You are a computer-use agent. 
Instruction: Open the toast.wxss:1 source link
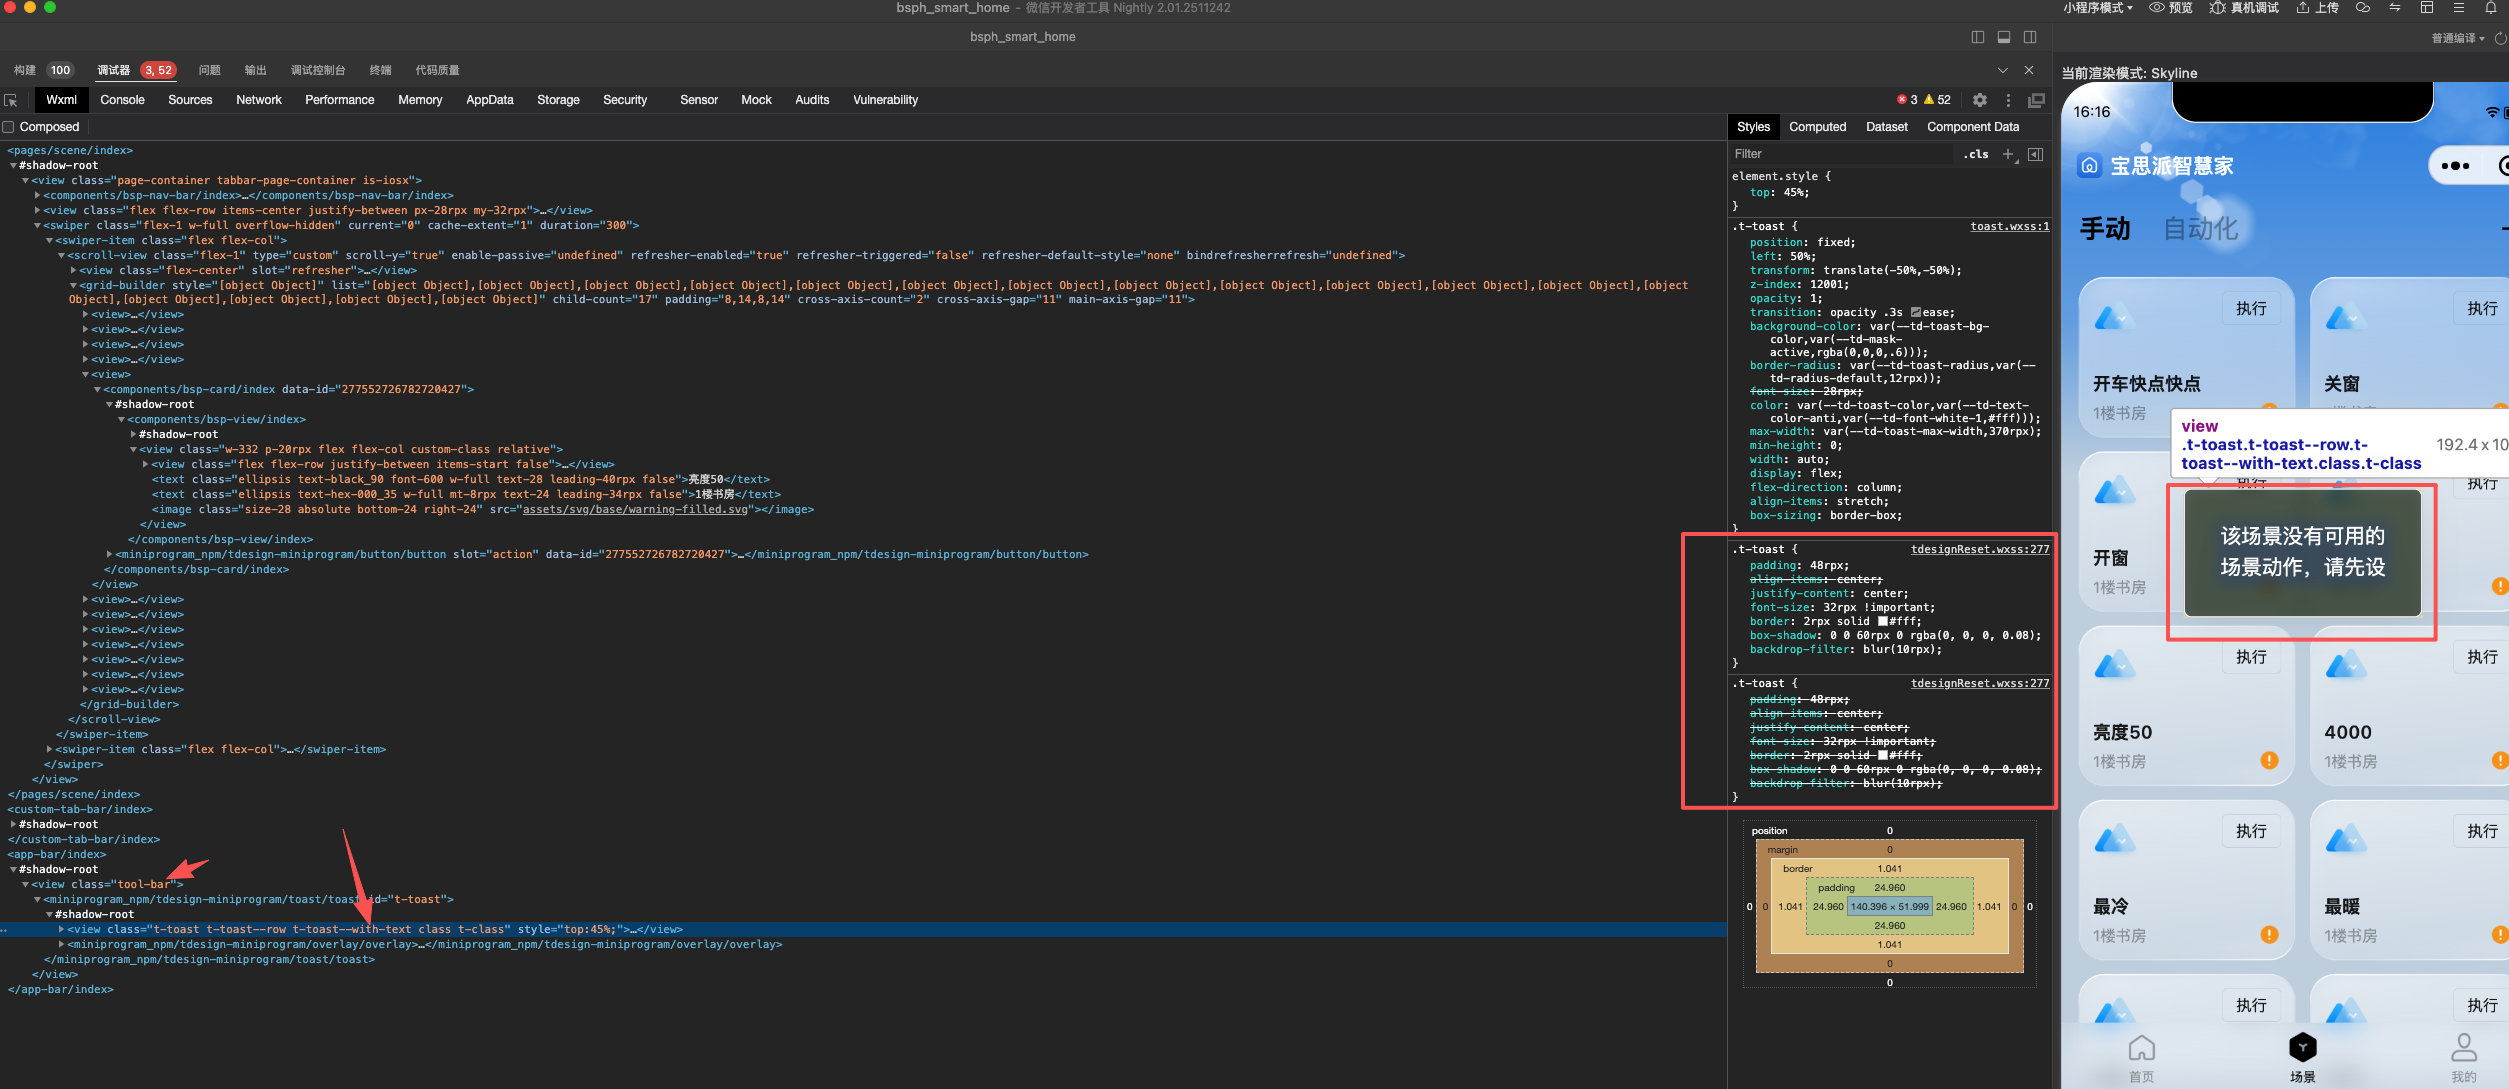tap(2009, 227)
